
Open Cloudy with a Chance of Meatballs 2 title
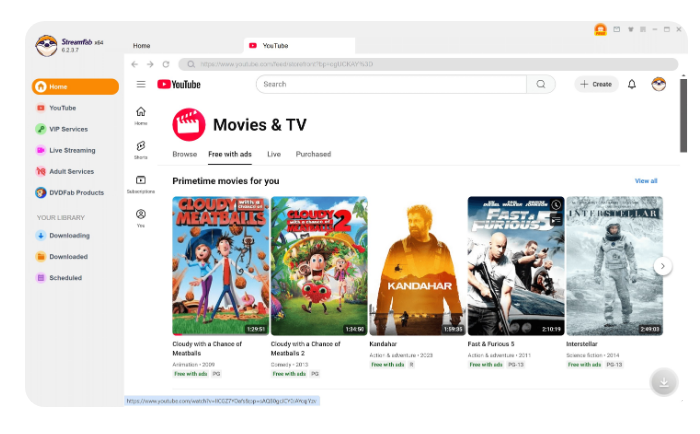click(305, 348)
